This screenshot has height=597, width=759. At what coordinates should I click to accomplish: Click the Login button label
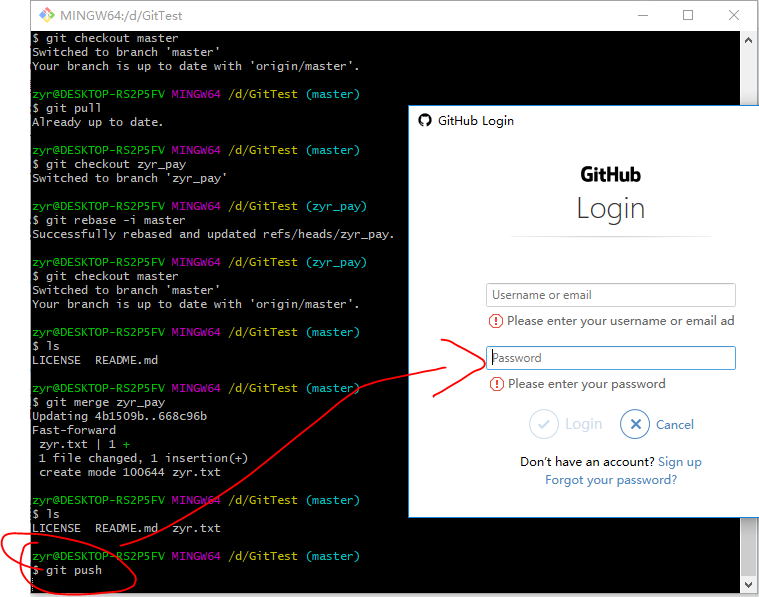(584, 424)
